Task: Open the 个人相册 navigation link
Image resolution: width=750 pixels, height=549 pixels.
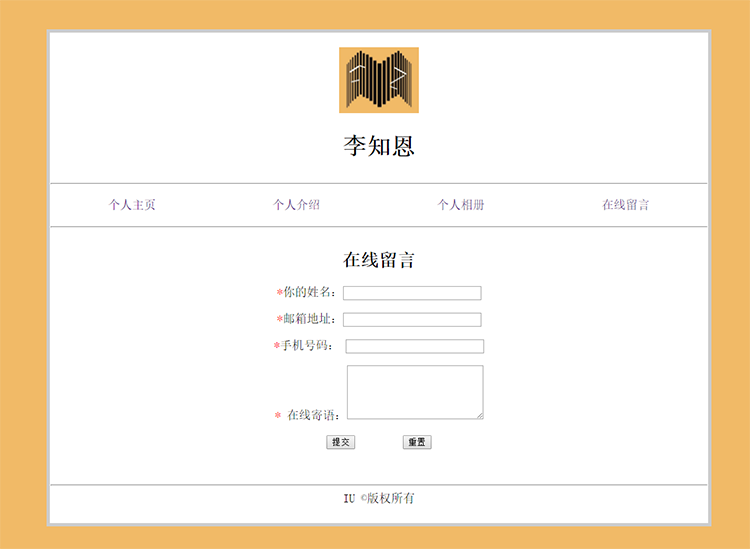Action: [461, 205]
